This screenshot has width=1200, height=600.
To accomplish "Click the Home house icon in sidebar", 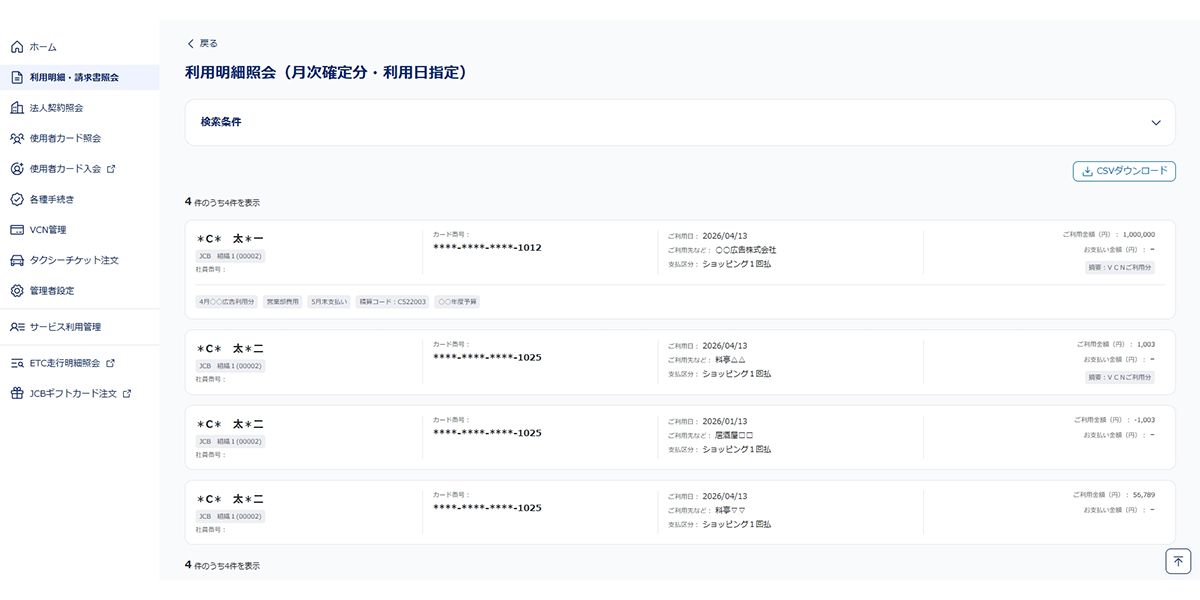I will coord(16,47).
